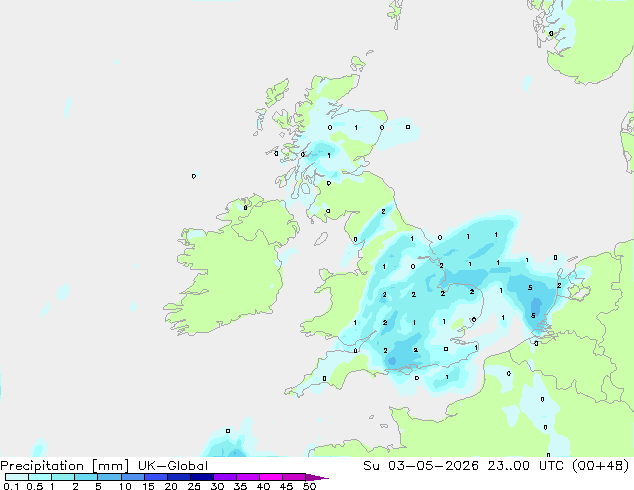Click the 'UK-Global' model label
Viewport: 634px width, 490px height.
coord(173,466)
